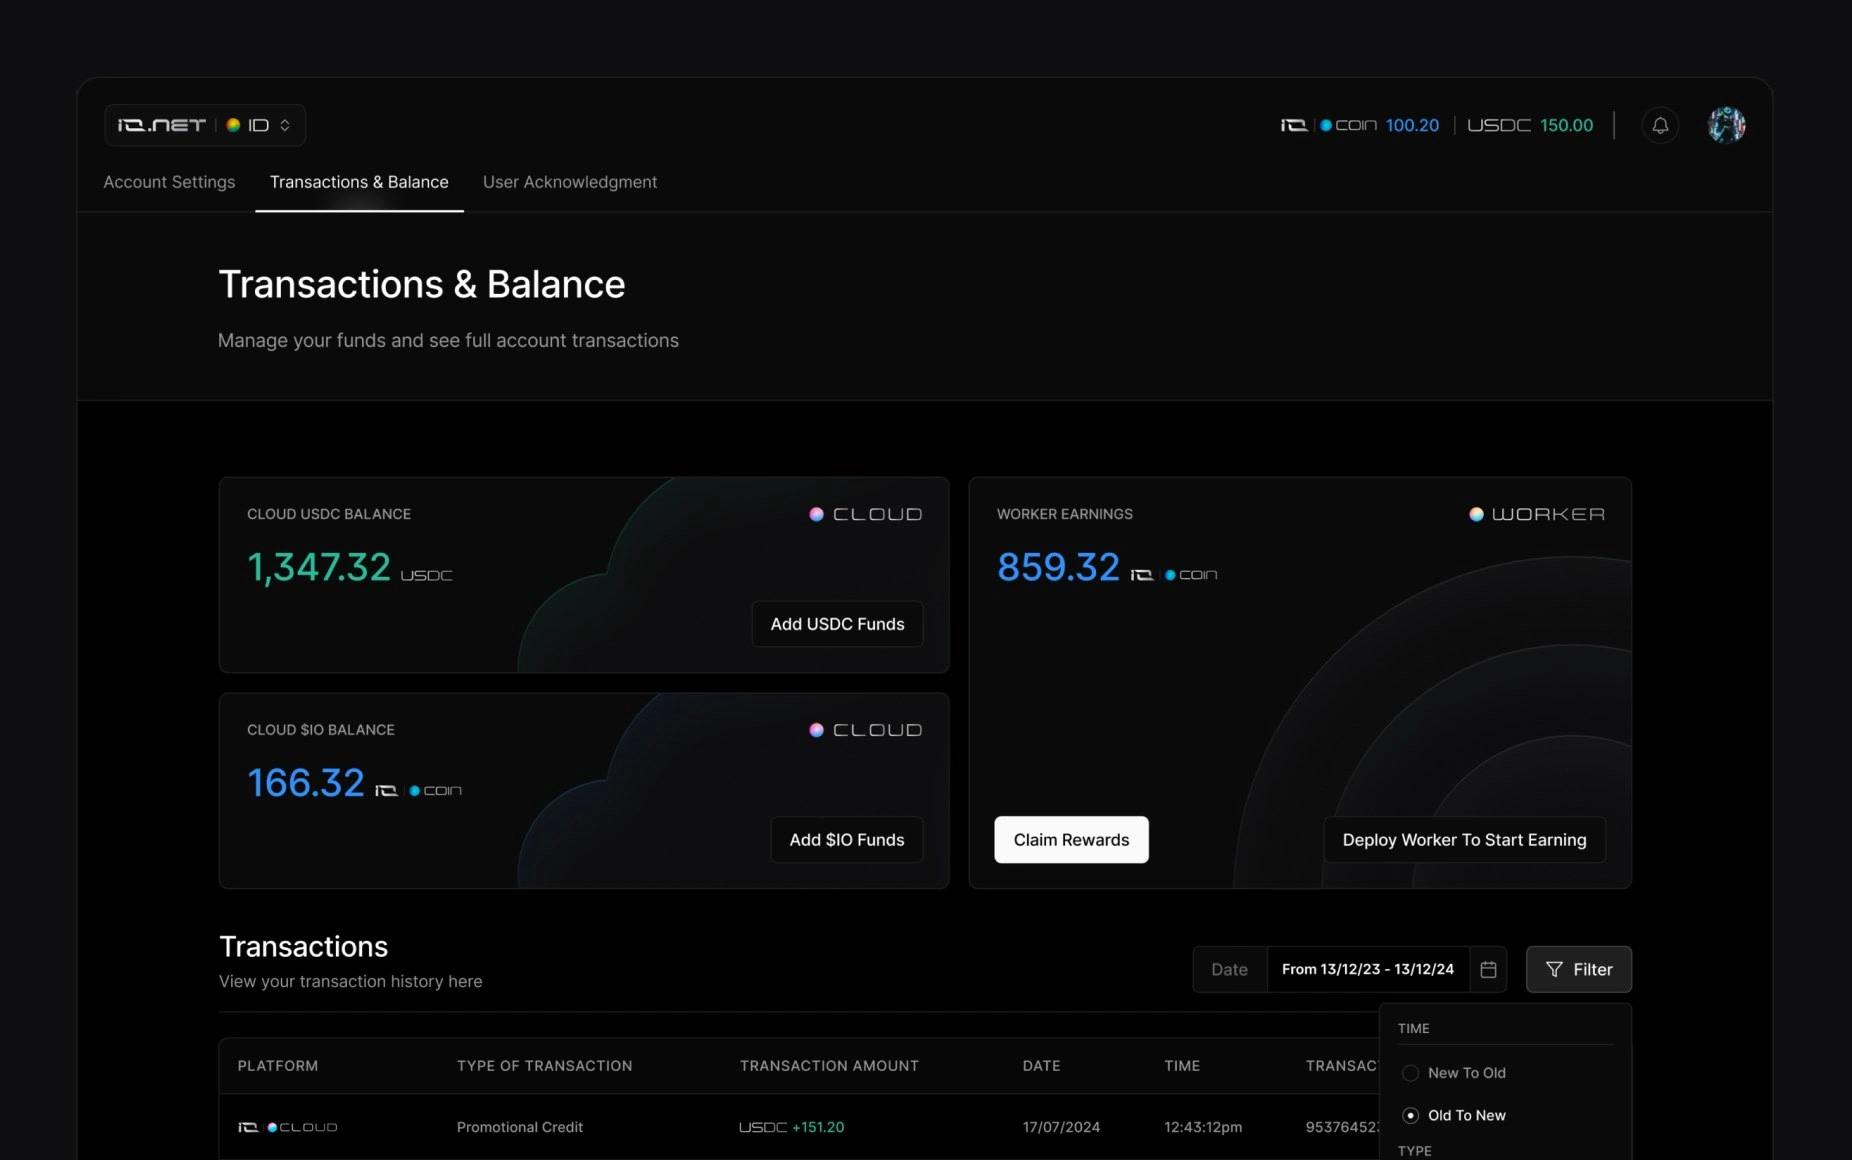The image size is (1852, 1160).
Task: Select Old To New sort option
Action: [1455, 1115]
